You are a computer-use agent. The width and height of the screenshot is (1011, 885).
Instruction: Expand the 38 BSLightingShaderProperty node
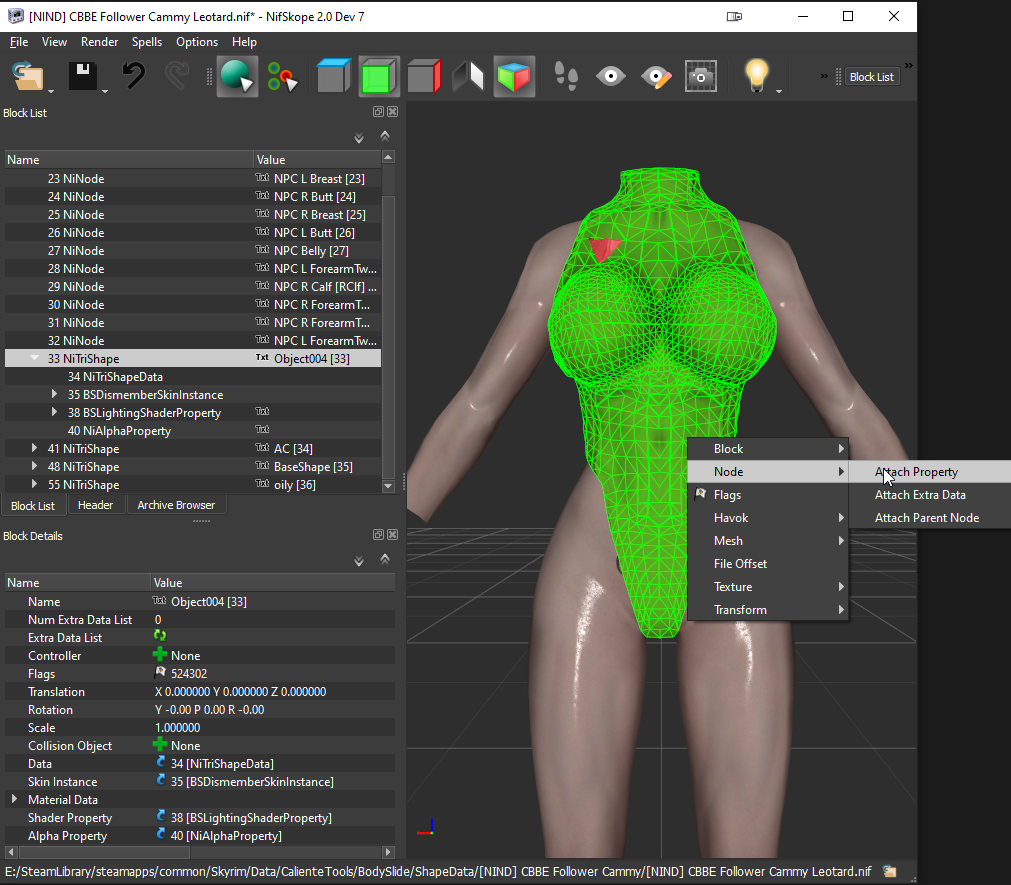point(54,412)
